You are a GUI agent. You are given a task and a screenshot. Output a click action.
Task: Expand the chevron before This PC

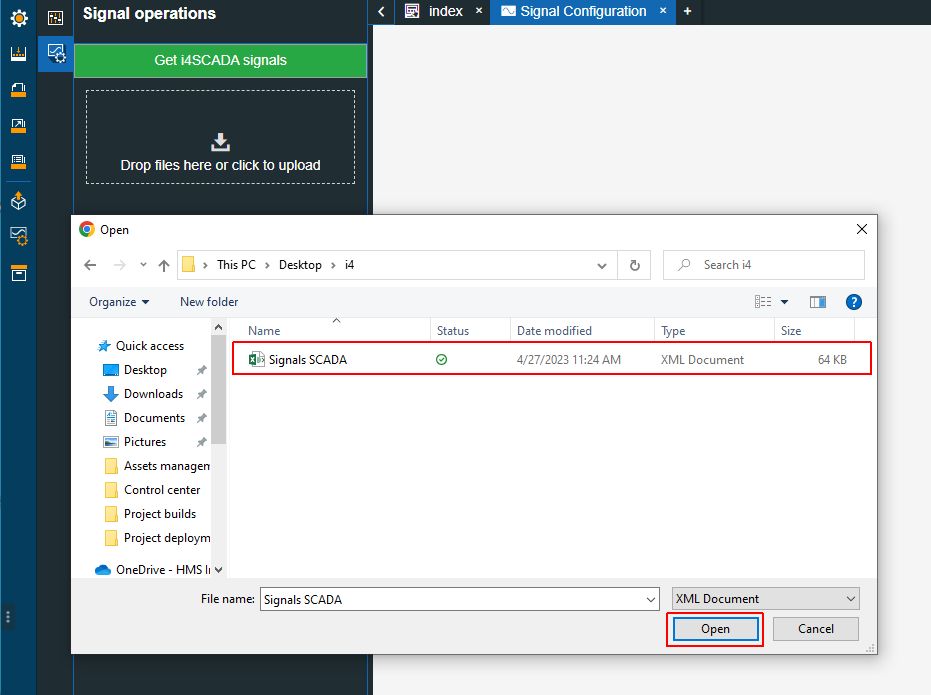coord(205,265)
